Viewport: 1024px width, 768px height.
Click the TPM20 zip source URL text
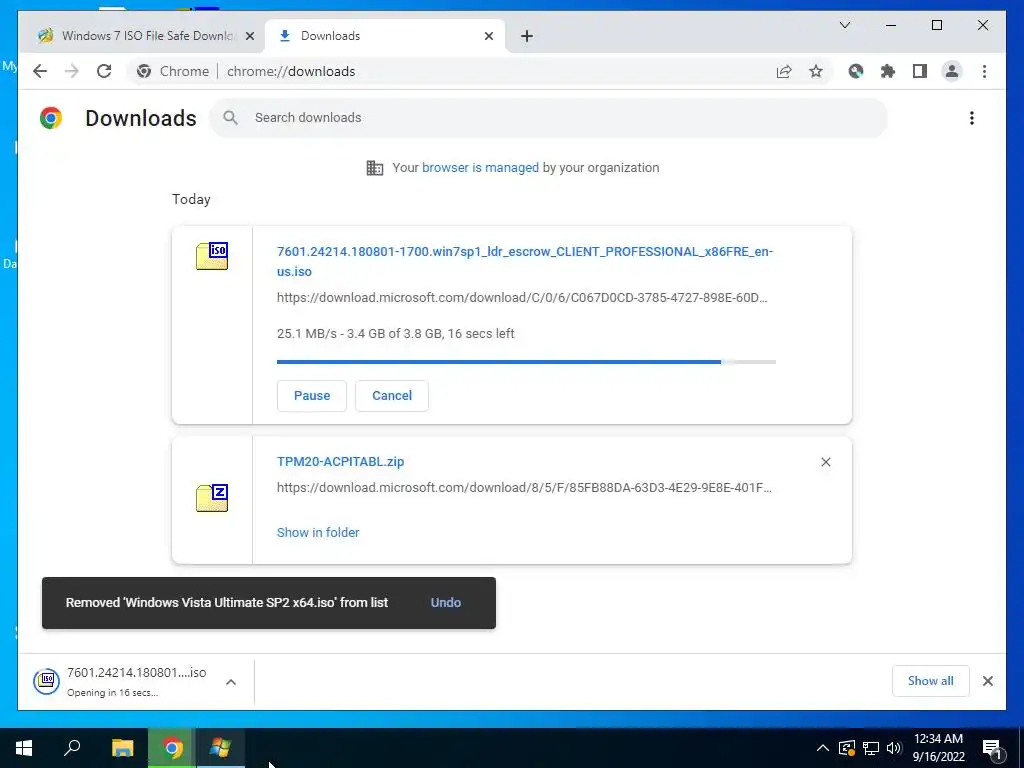524,488
